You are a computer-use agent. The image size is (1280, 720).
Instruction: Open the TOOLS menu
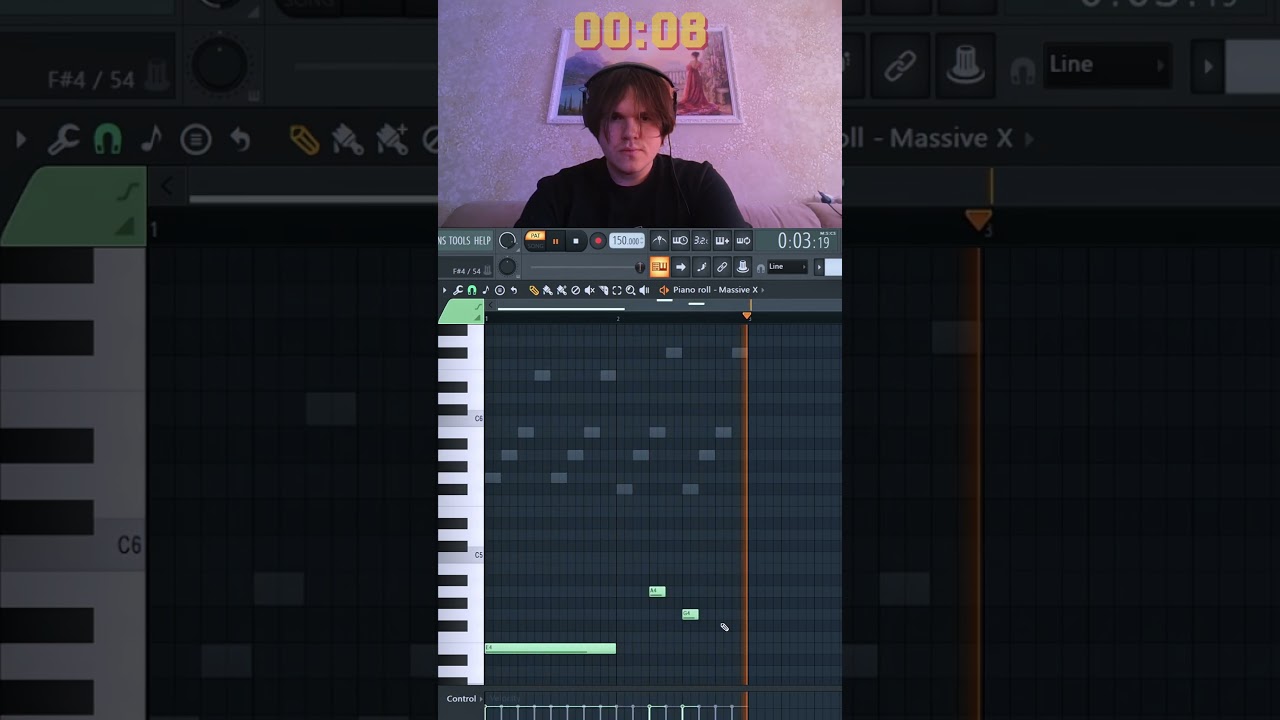[459, 241]
